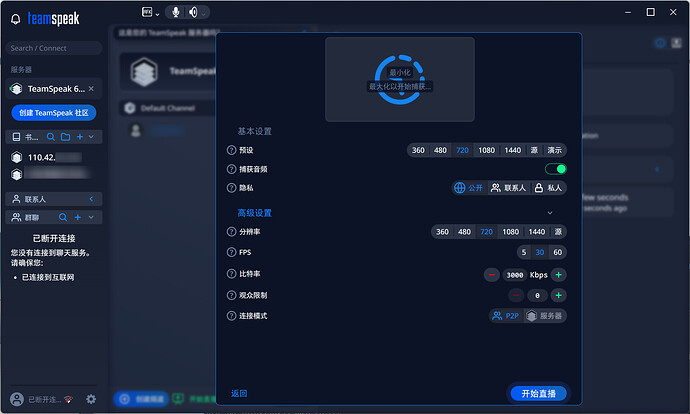Click the 开始直播 button
This screenshot has width=690, height=414.
pyautogui.click(x=539, y=393)
